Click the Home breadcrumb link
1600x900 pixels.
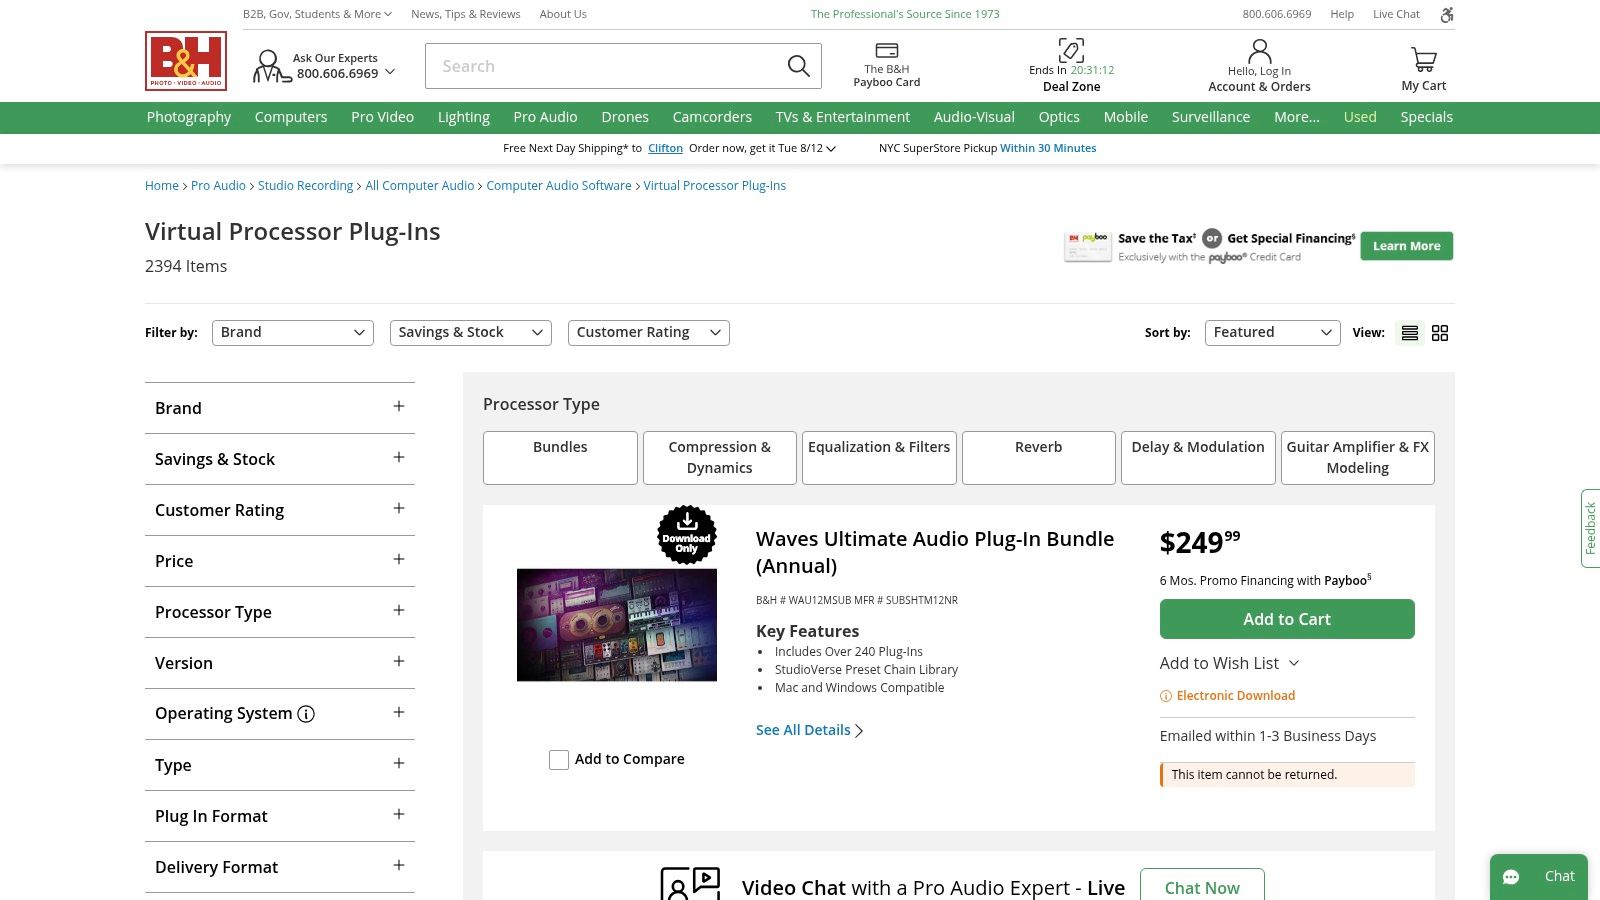point(162,186)
